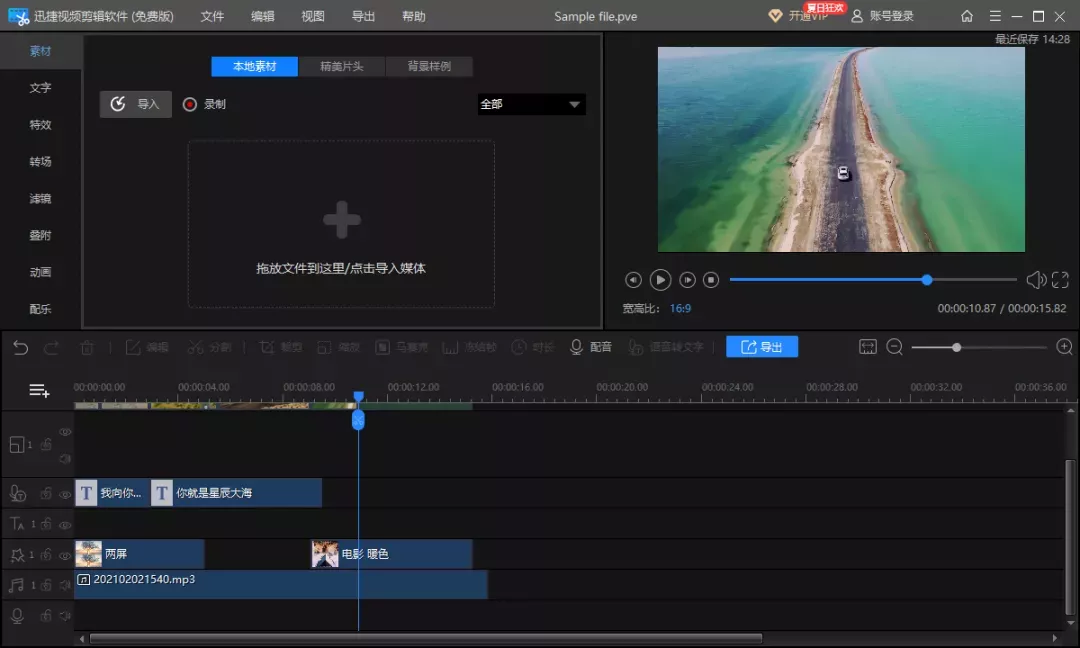The height and width of the screenshot is (648, 1080).
Task: Zoom in the timeline with plus icon
Action: [x=1064, y=347]
